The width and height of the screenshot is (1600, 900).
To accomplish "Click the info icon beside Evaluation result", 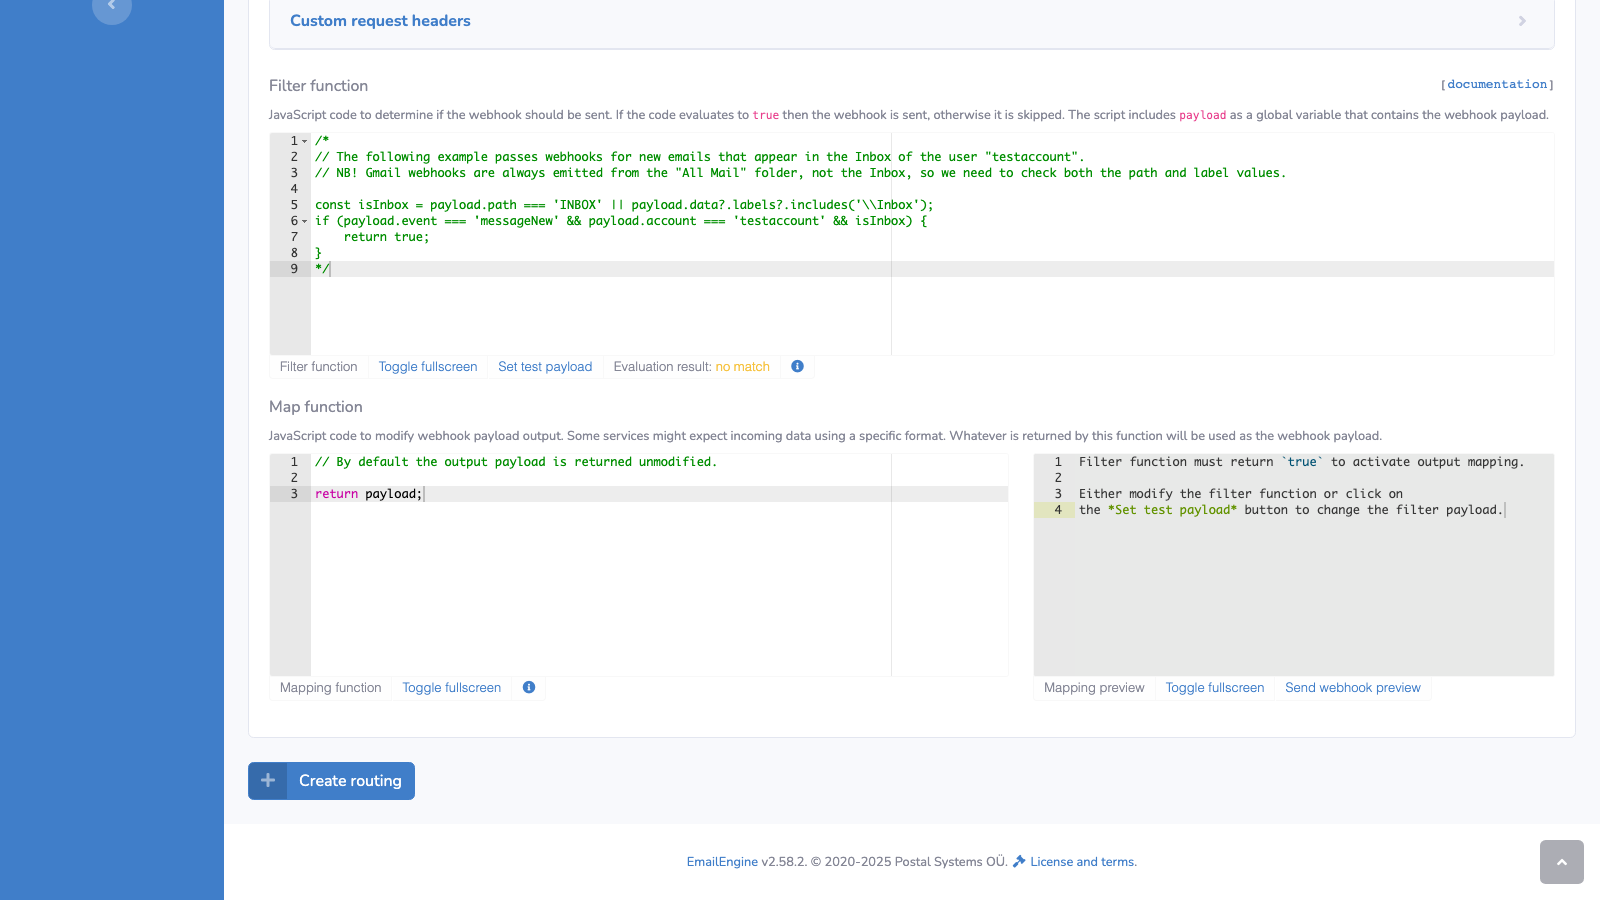I will coord(797,366).
